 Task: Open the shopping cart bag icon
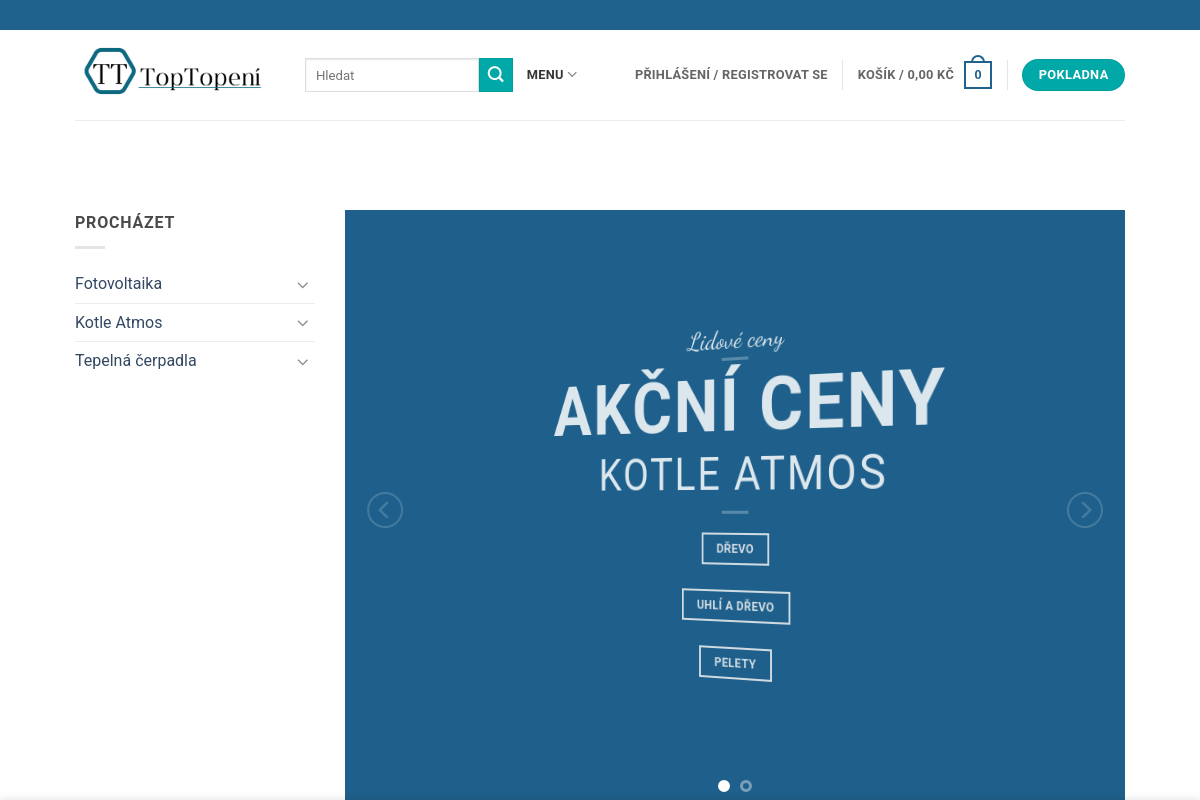point(977,75)
